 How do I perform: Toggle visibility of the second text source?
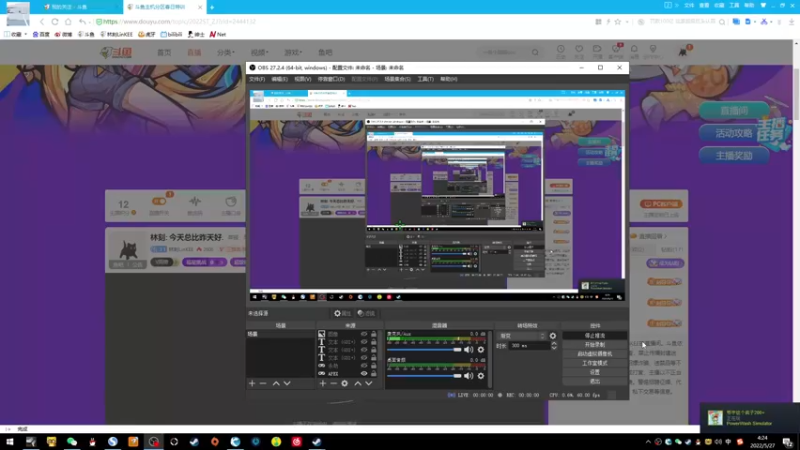(x=364, y=350)
